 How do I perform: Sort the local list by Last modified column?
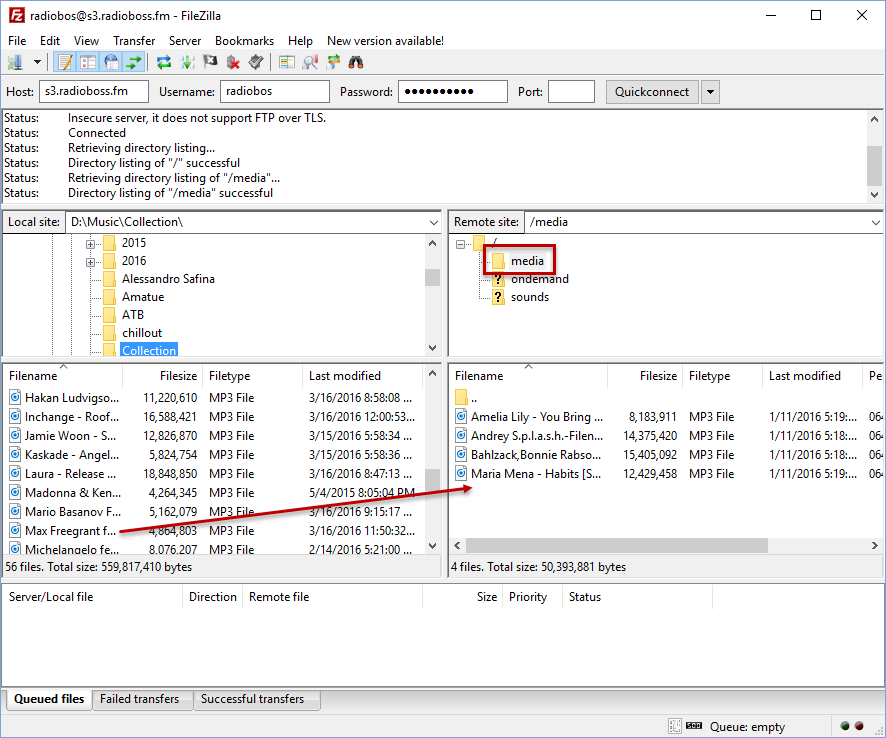pos(362,376)
